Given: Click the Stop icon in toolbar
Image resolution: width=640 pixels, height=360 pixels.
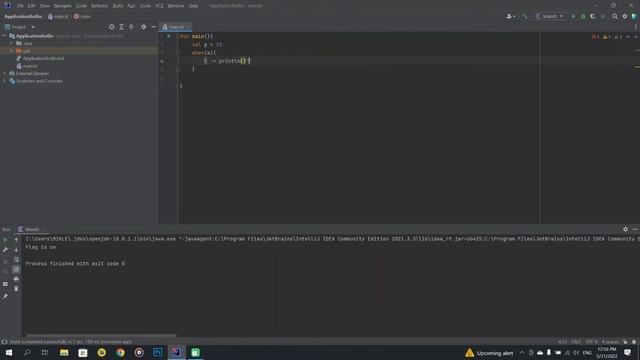Looking at the screenshot, I should tap(603, 16).
